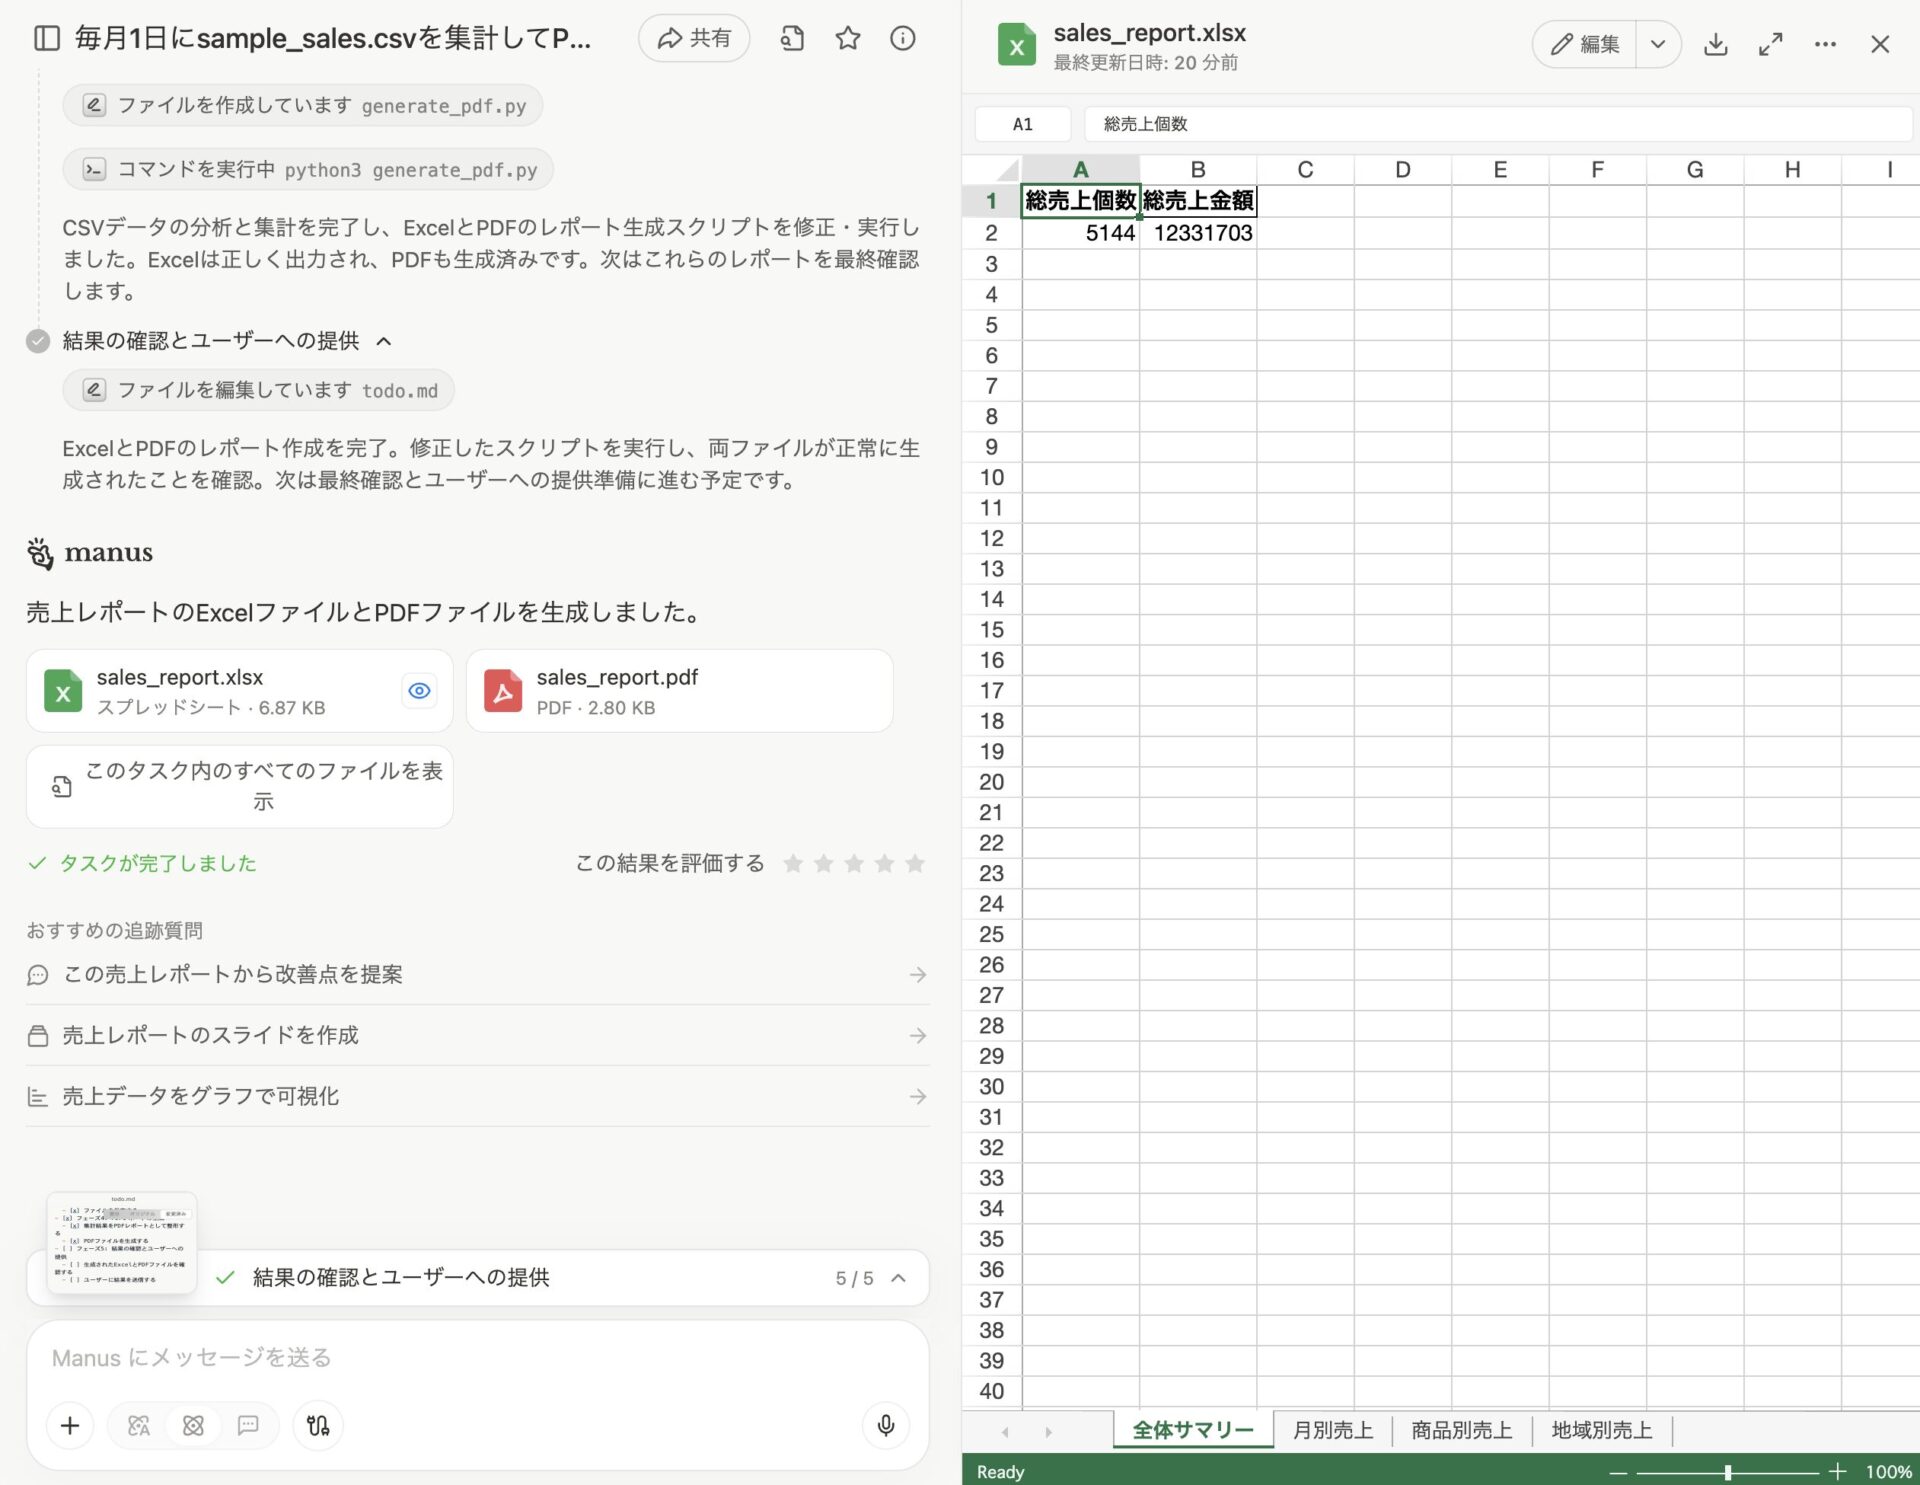
Task: Open tool settings via the sliders icon
Action: (318, 1426)
